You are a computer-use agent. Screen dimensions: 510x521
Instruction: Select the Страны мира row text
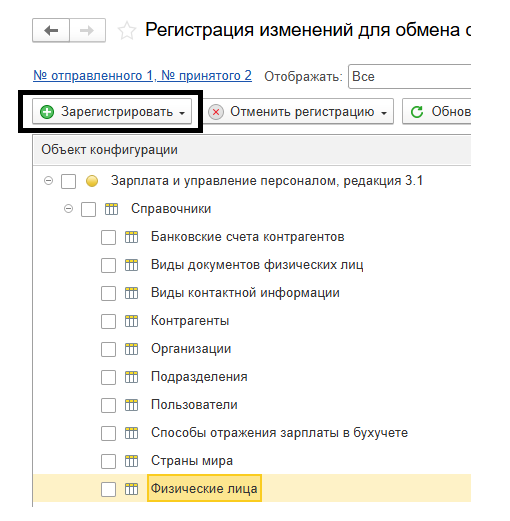[192, 461]
